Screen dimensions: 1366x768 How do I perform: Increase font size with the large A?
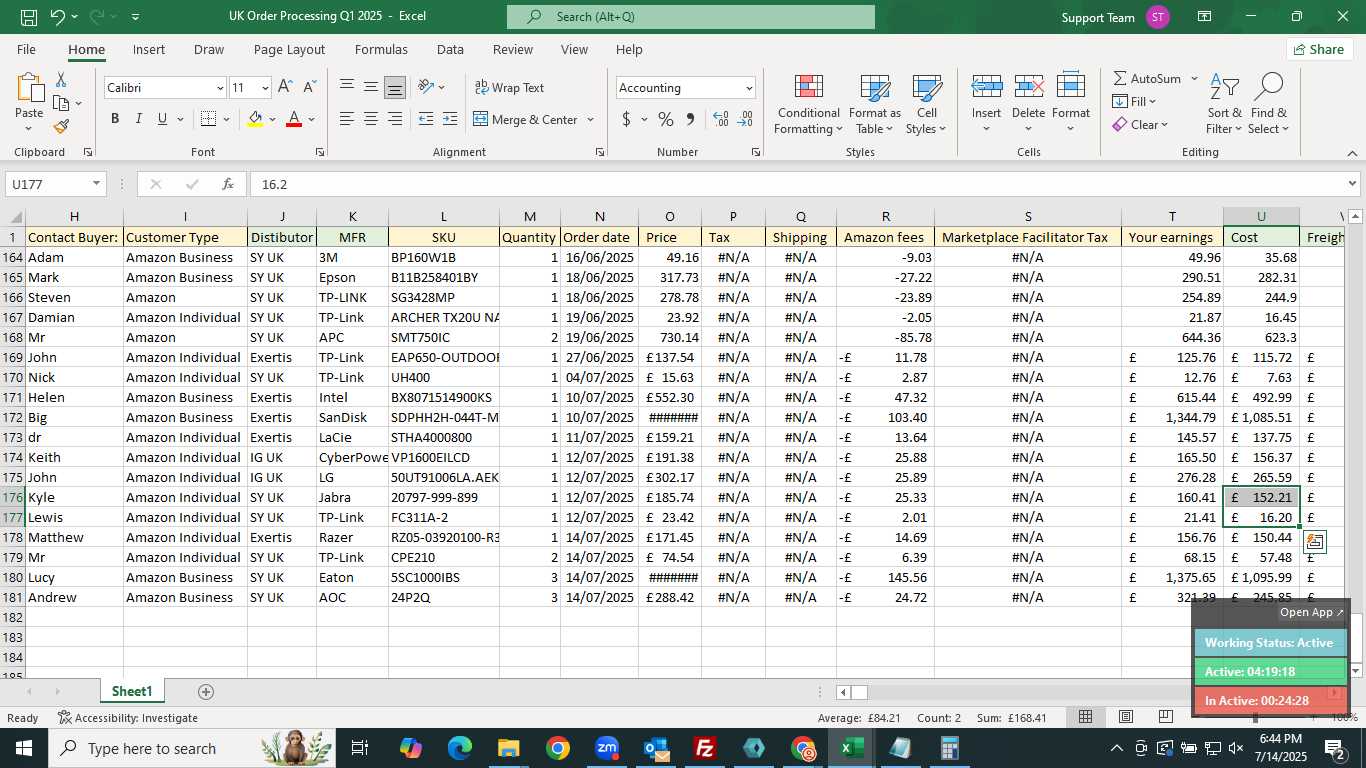point(285,88)
